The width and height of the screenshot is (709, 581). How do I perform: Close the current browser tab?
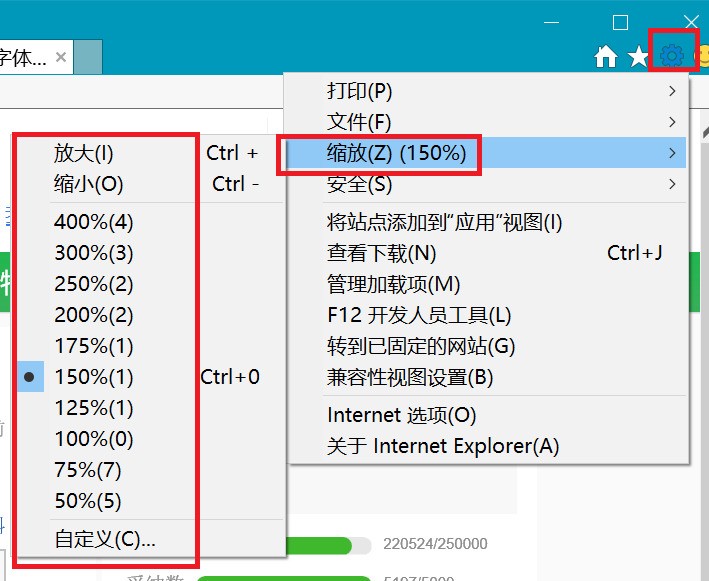click(61, 57)
